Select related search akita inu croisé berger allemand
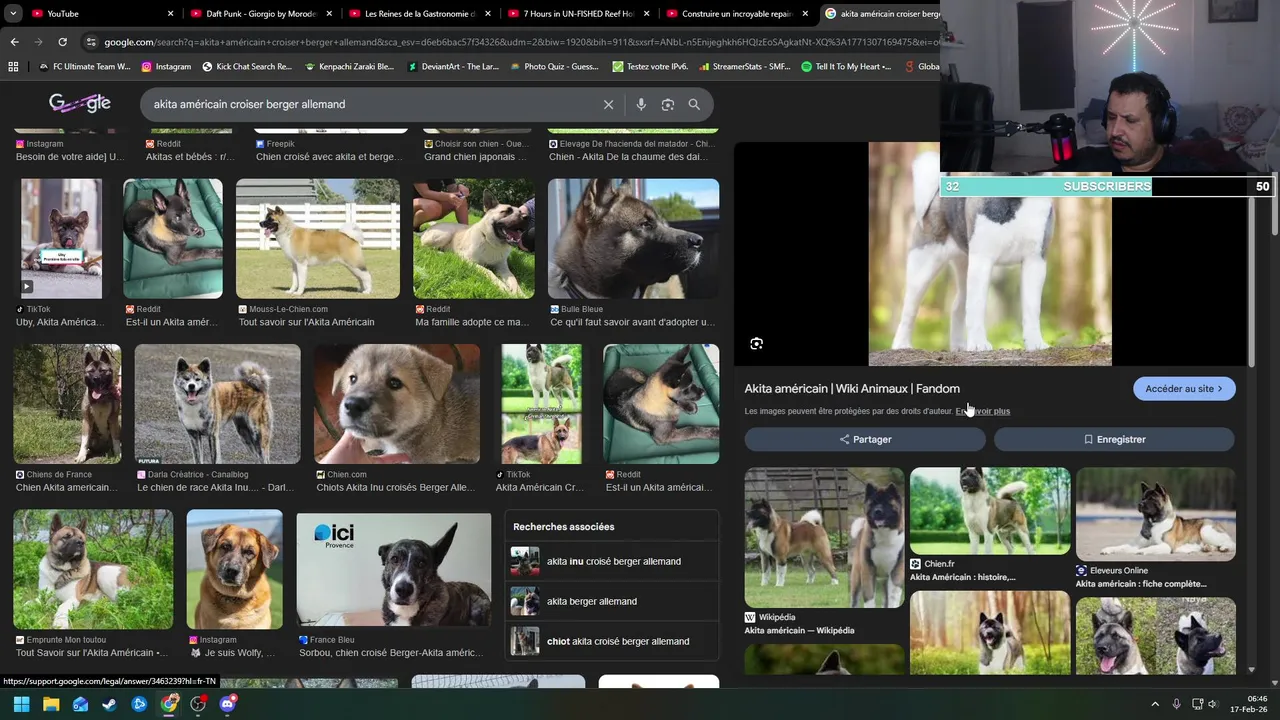The image size is (1280, 720). point(612,561)
